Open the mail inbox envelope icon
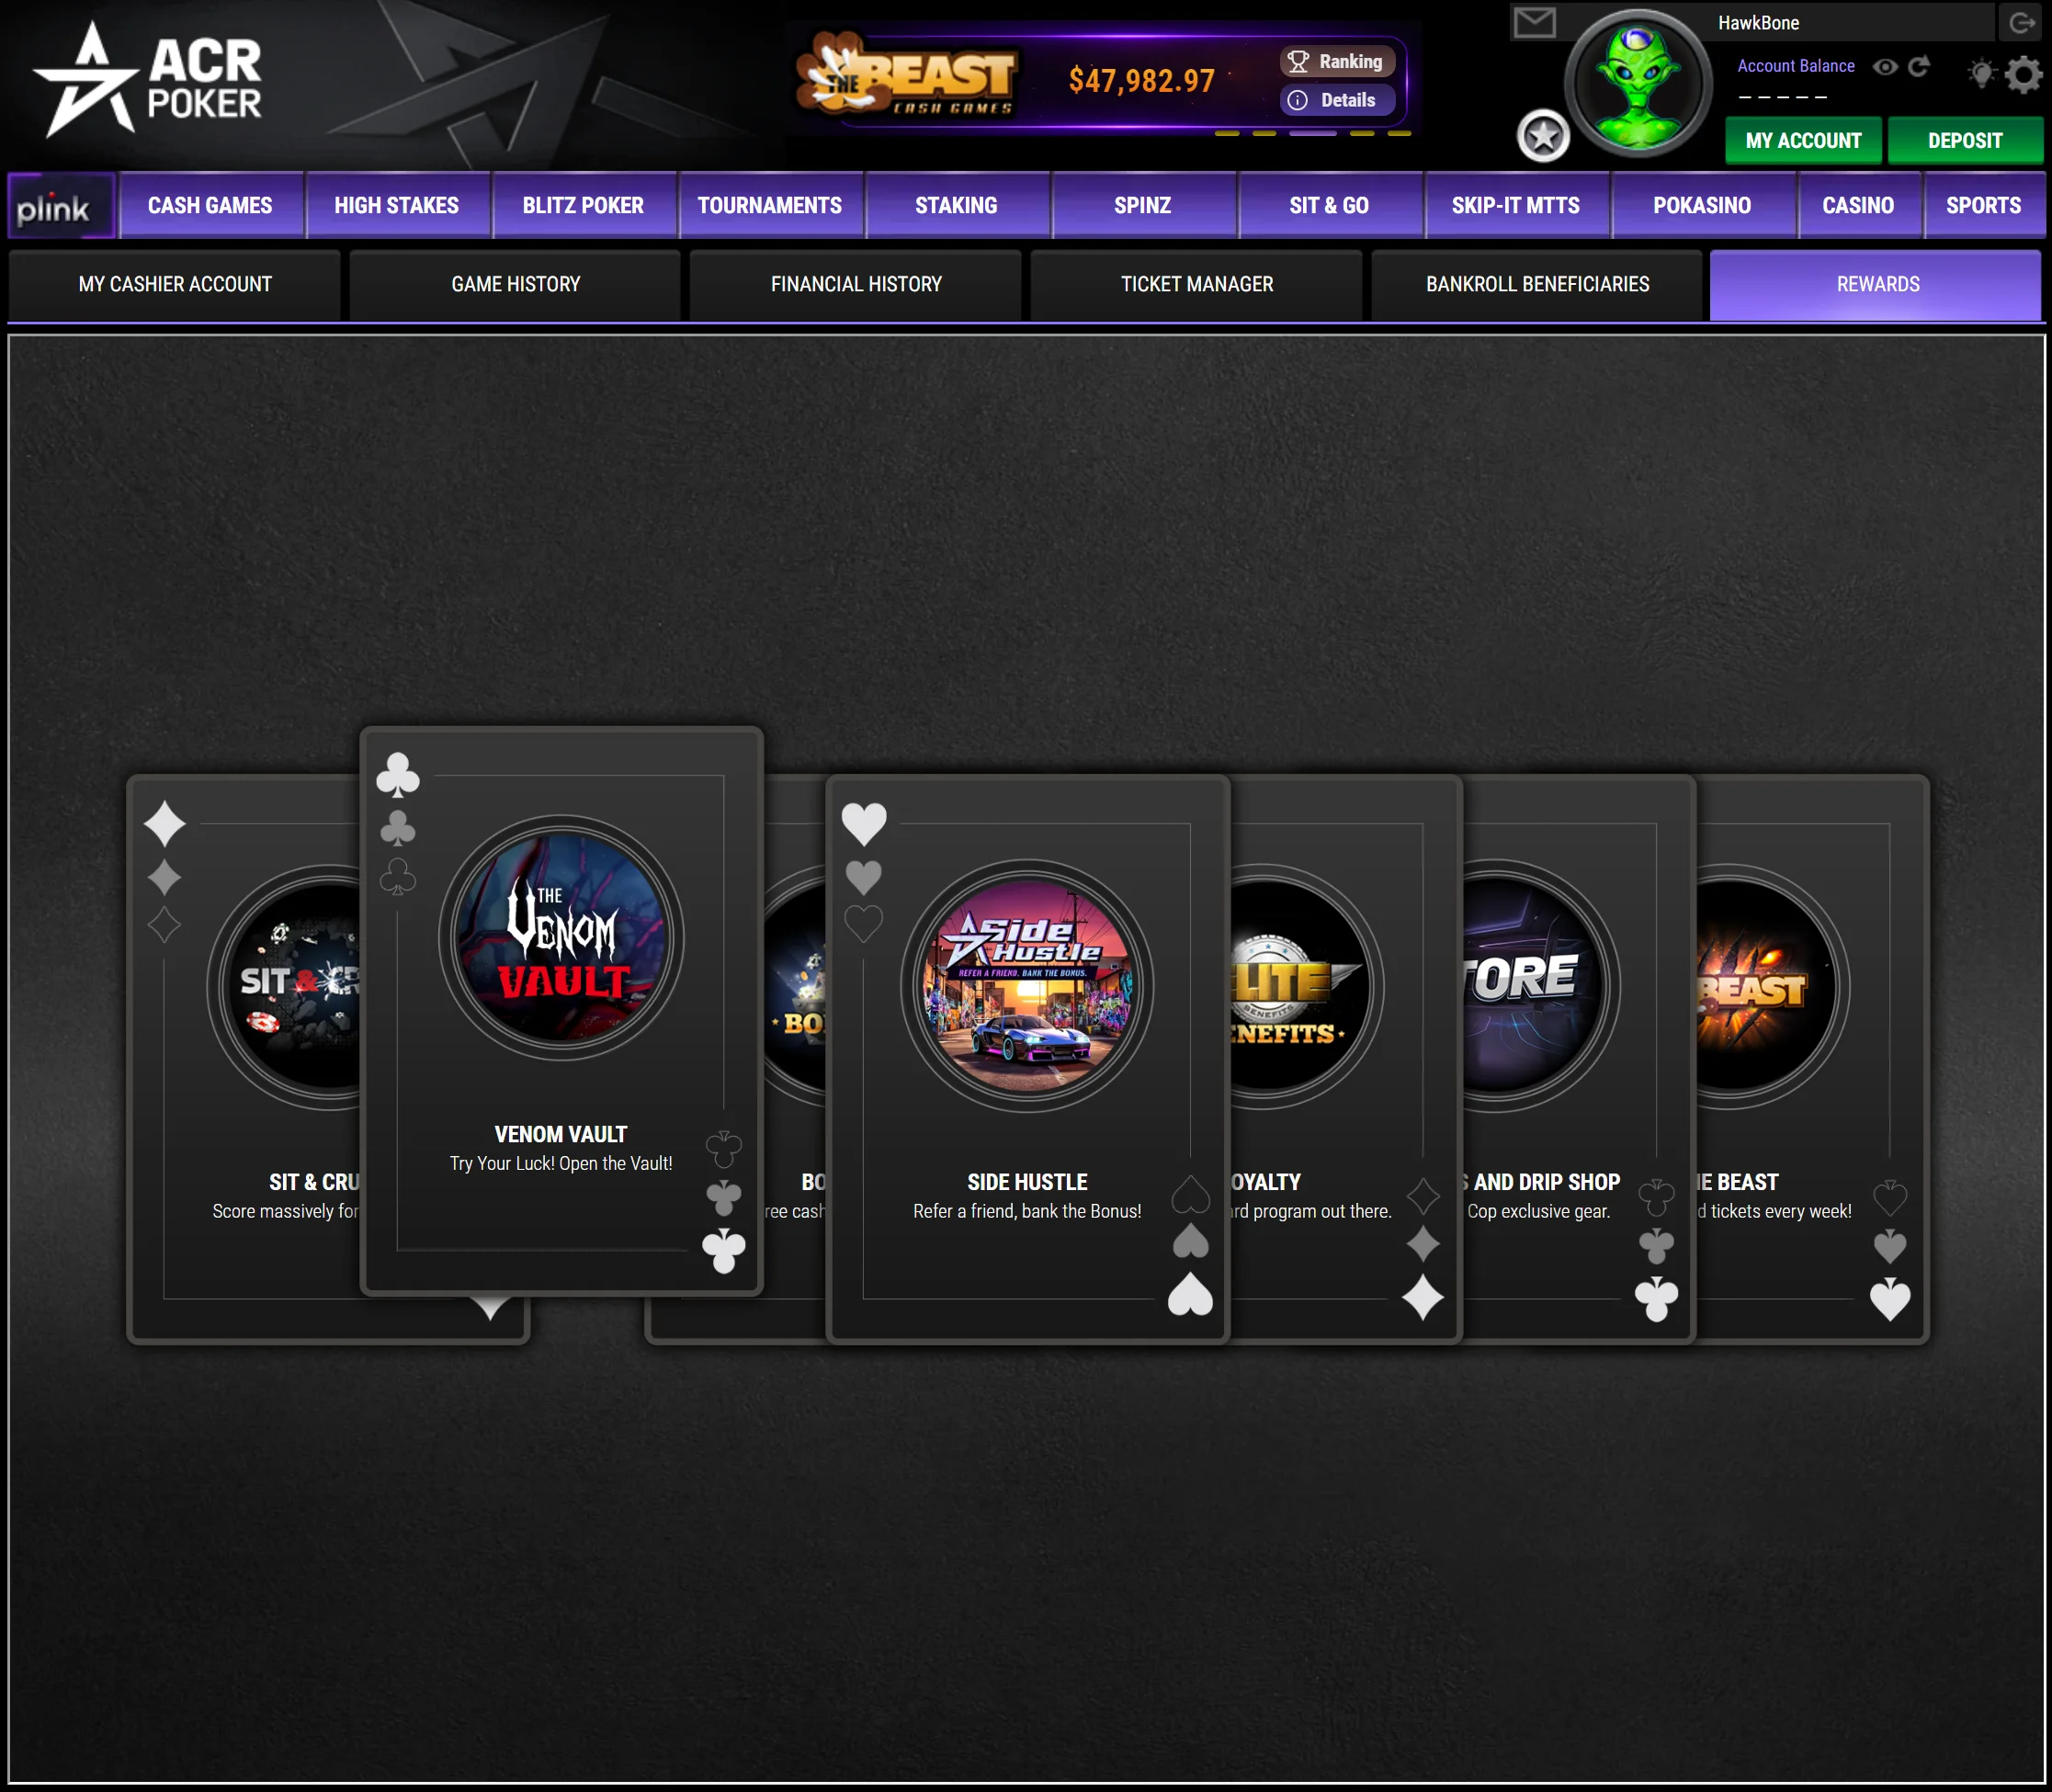Viewport: 2052px width, 1792px height. coord(1533,23)
